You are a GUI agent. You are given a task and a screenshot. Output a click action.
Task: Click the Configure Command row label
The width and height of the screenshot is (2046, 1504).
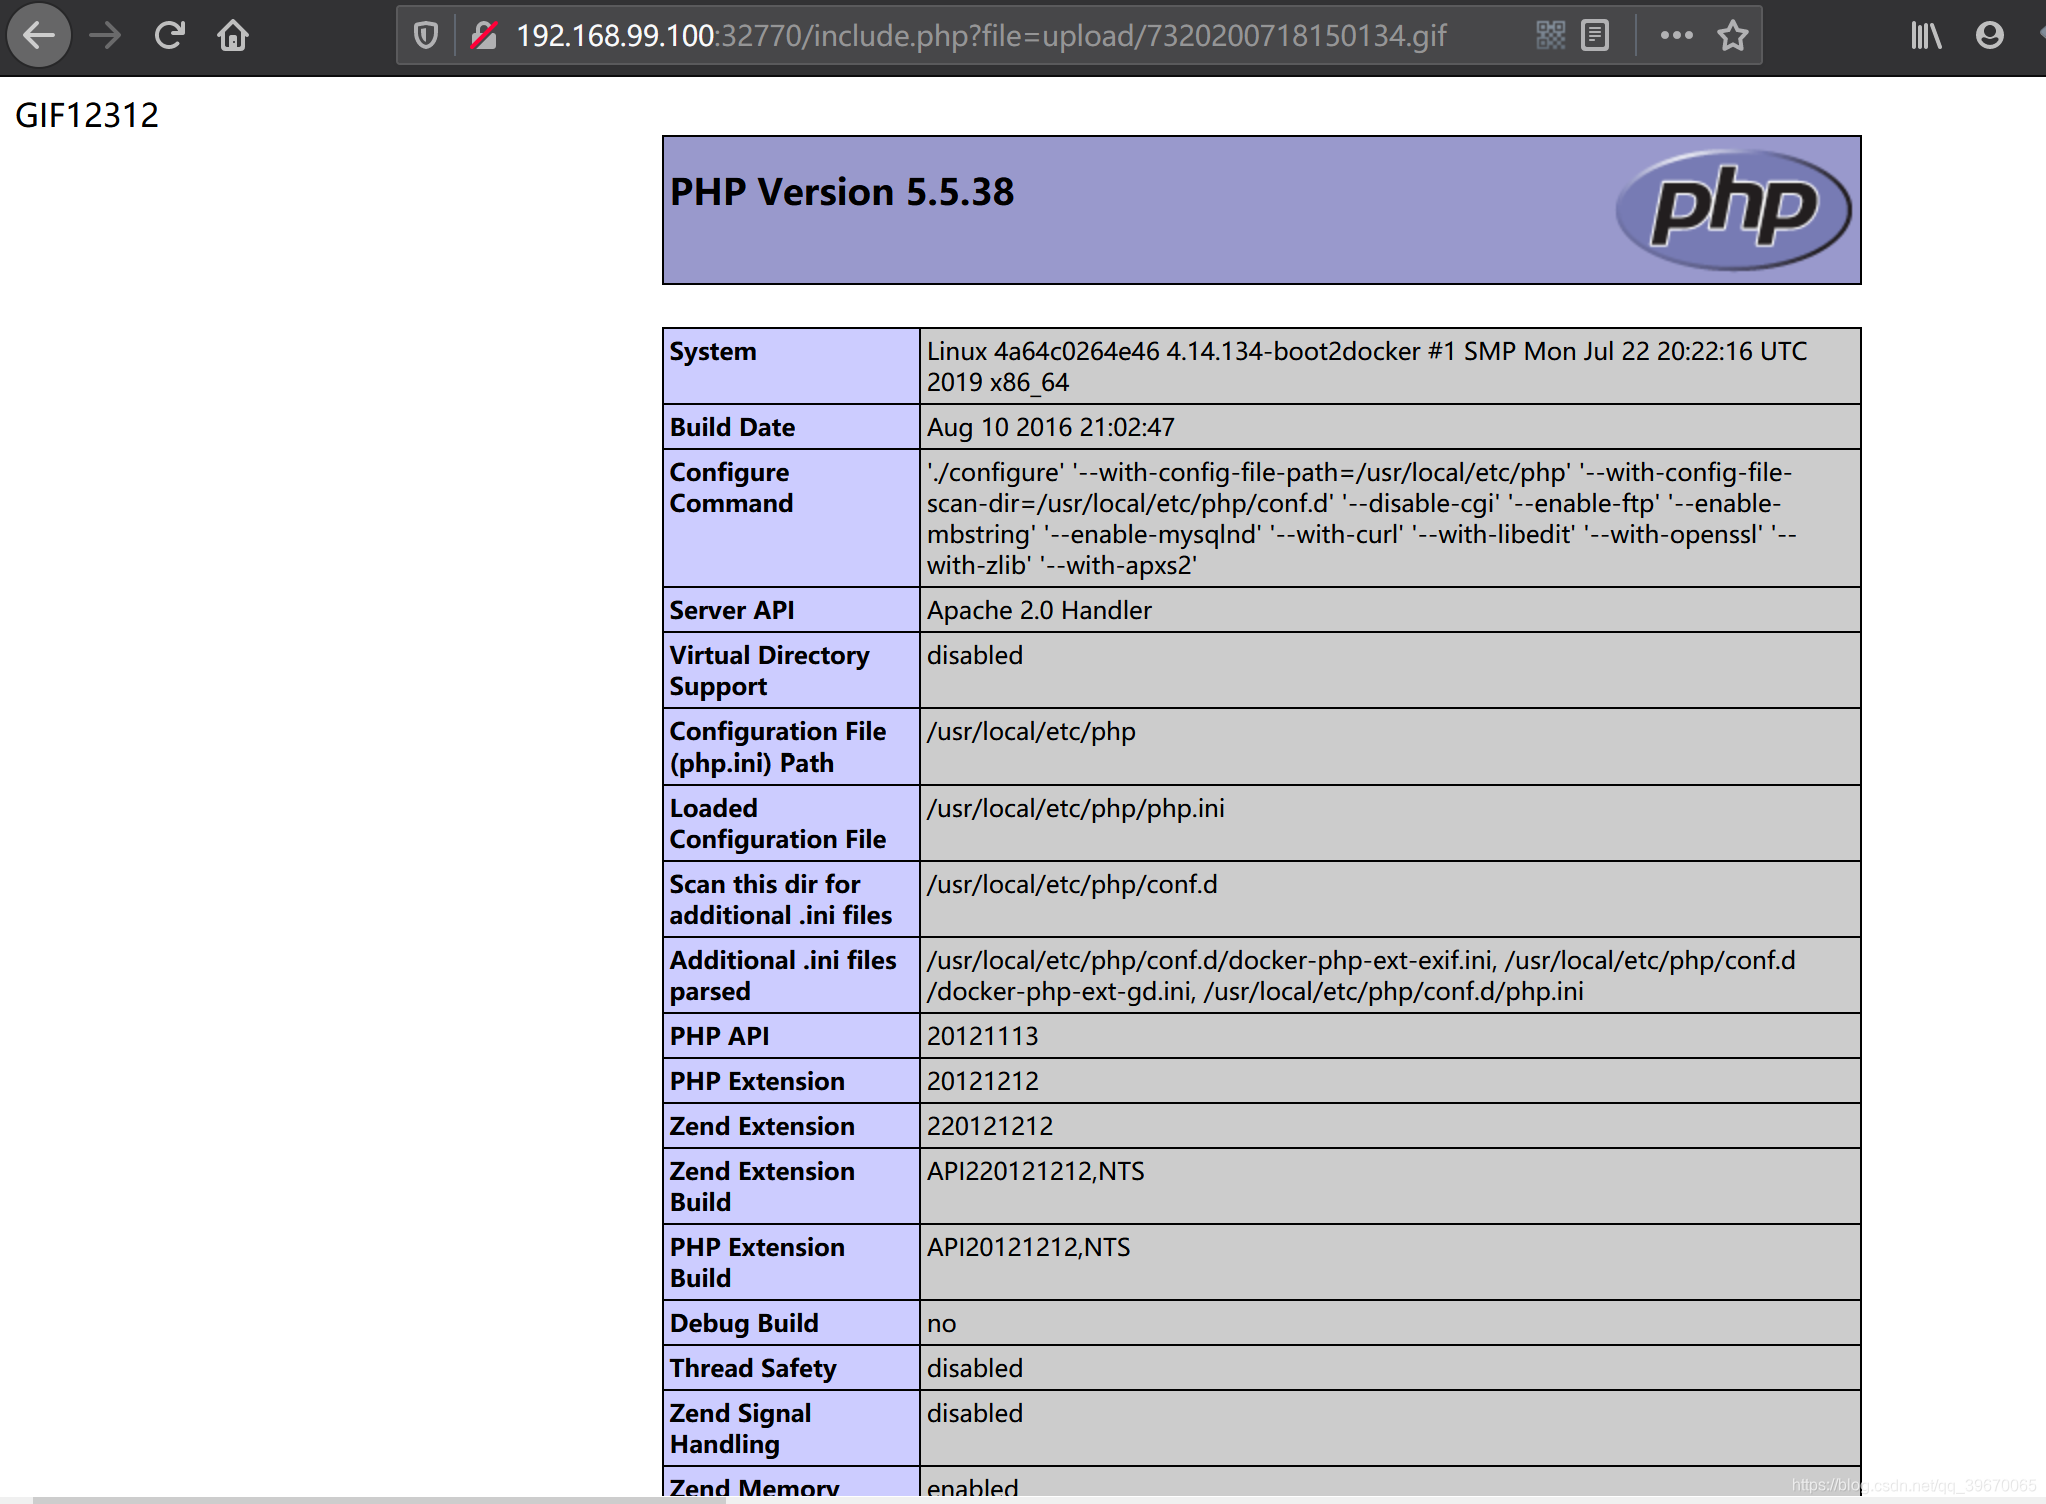coord(731,488)
